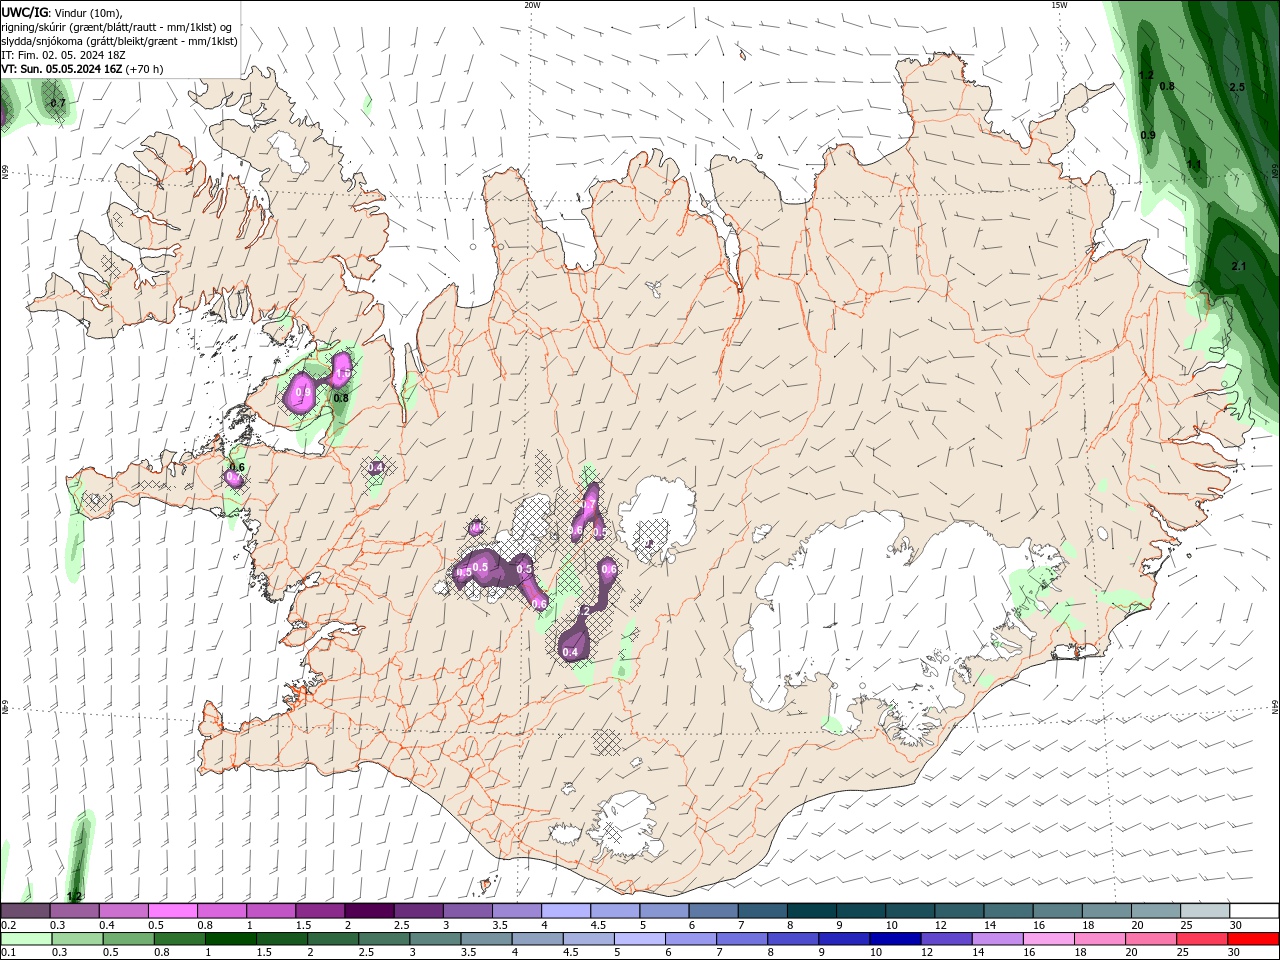
Task: Select the rain-scale swatch labeled 4.5
Action: tap(587, 939)
